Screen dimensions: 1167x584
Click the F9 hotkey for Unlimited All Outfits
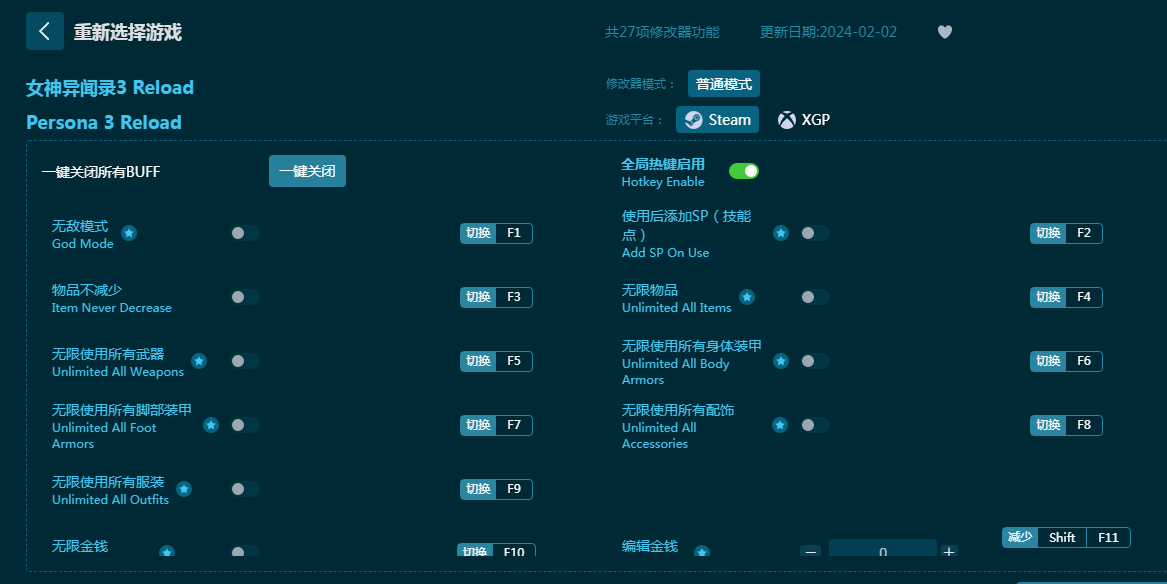coord(496,489)
